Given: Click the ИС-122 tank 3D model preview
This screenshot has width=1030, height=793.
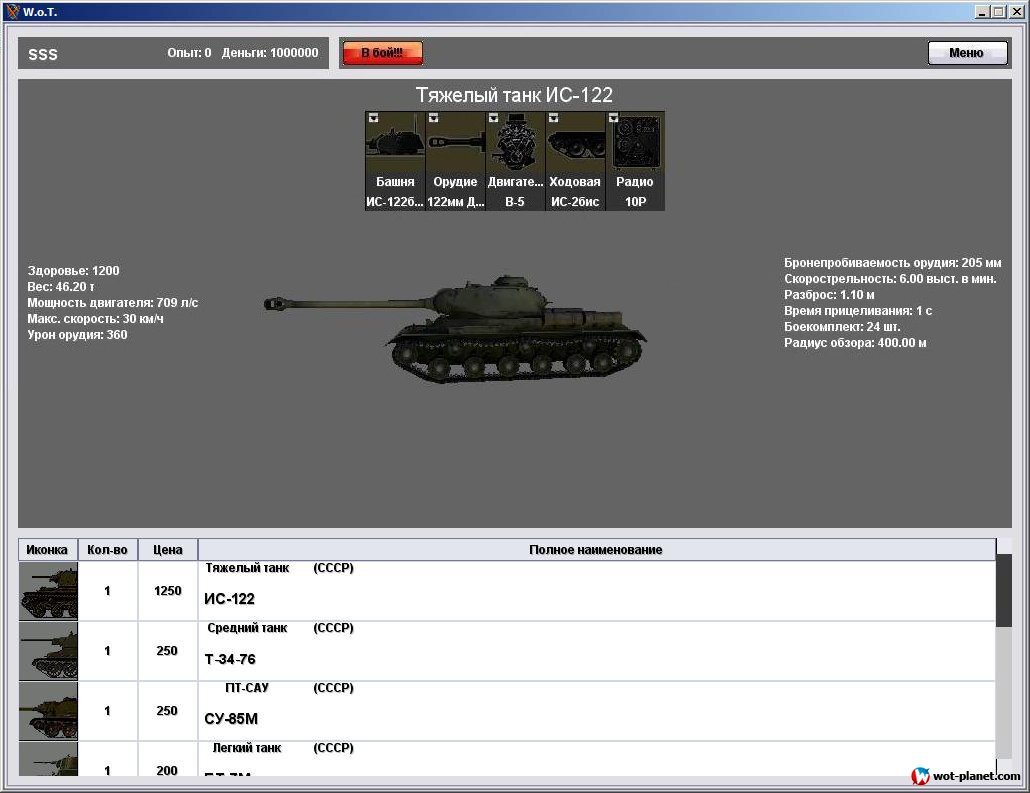Looking at the screenshot, I should tap(456, 329).
